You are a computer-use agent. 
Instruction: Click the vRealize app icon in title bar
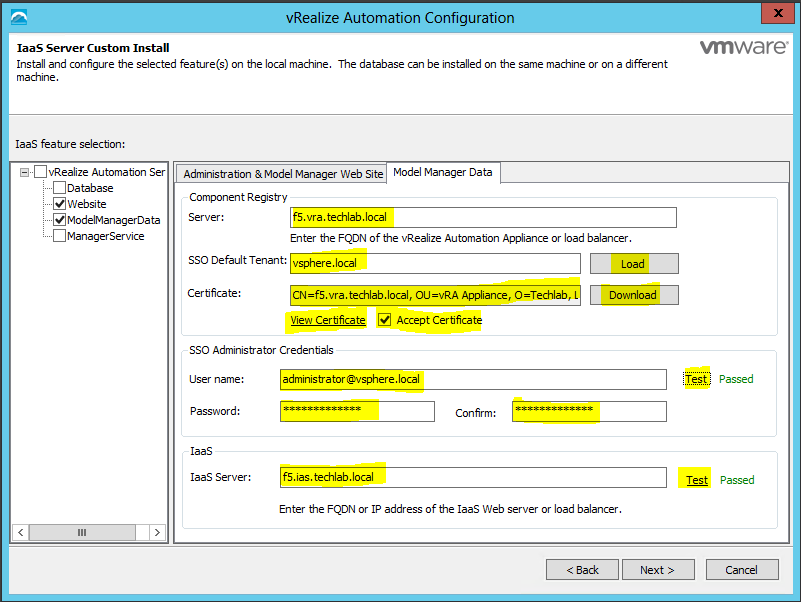click(19, 17)
